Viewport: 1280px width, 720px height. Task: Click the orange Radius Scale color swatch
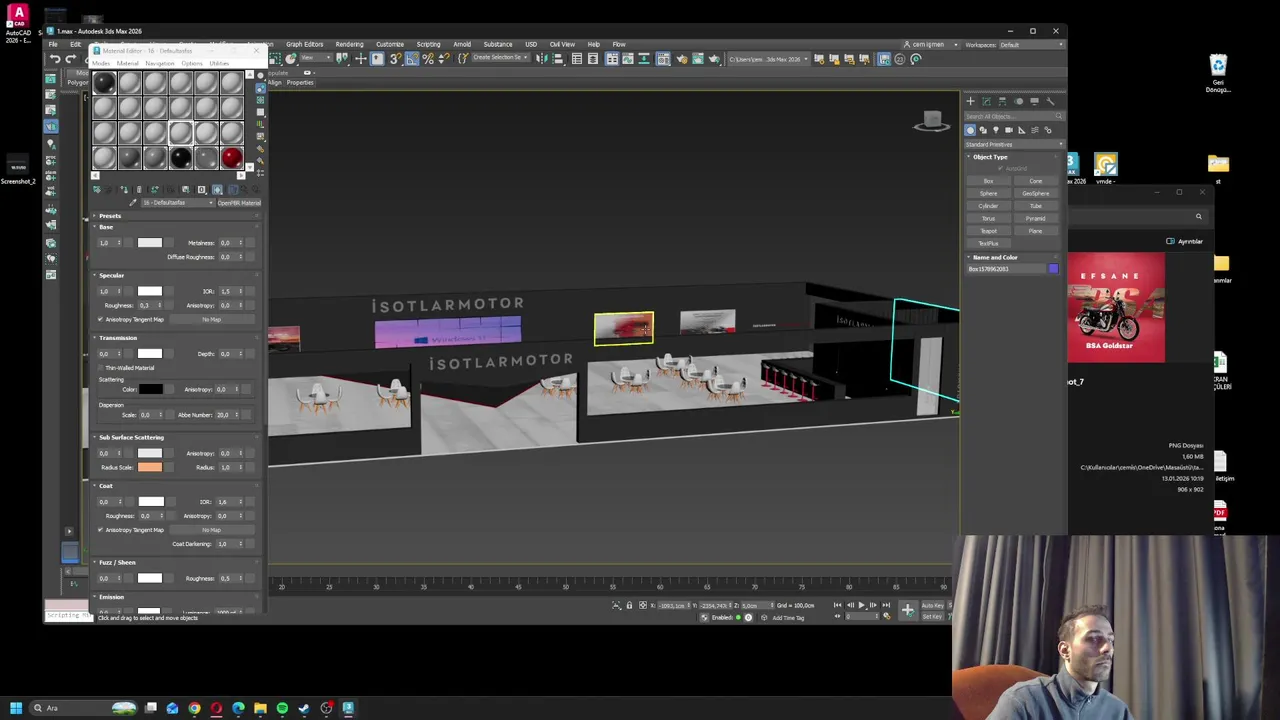click(150, 467)
